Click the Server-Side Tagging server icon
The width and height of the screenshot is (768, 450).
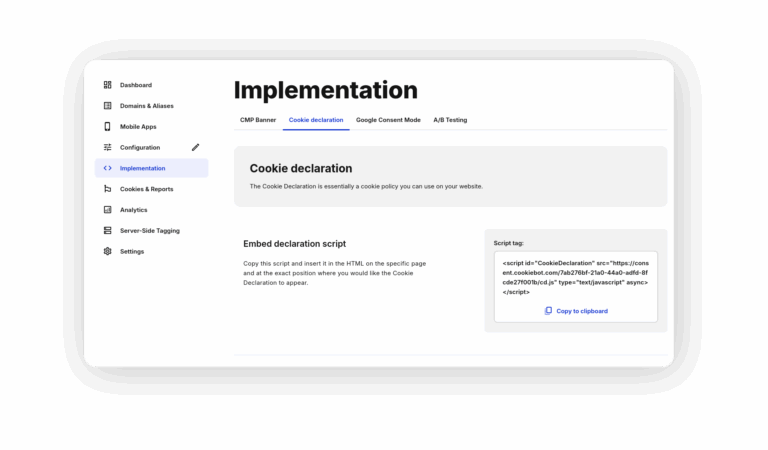pos(107,231)
